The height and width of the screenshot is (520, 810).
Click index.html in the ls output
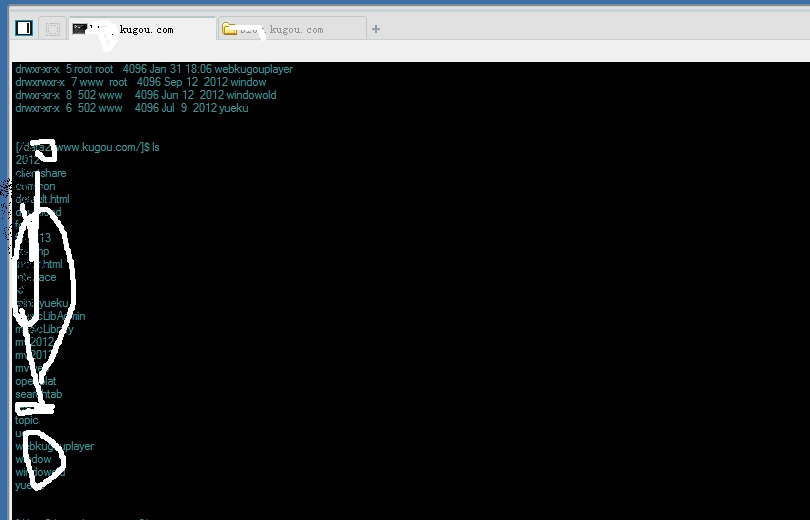pyautogui.click(x=39, y=264)
